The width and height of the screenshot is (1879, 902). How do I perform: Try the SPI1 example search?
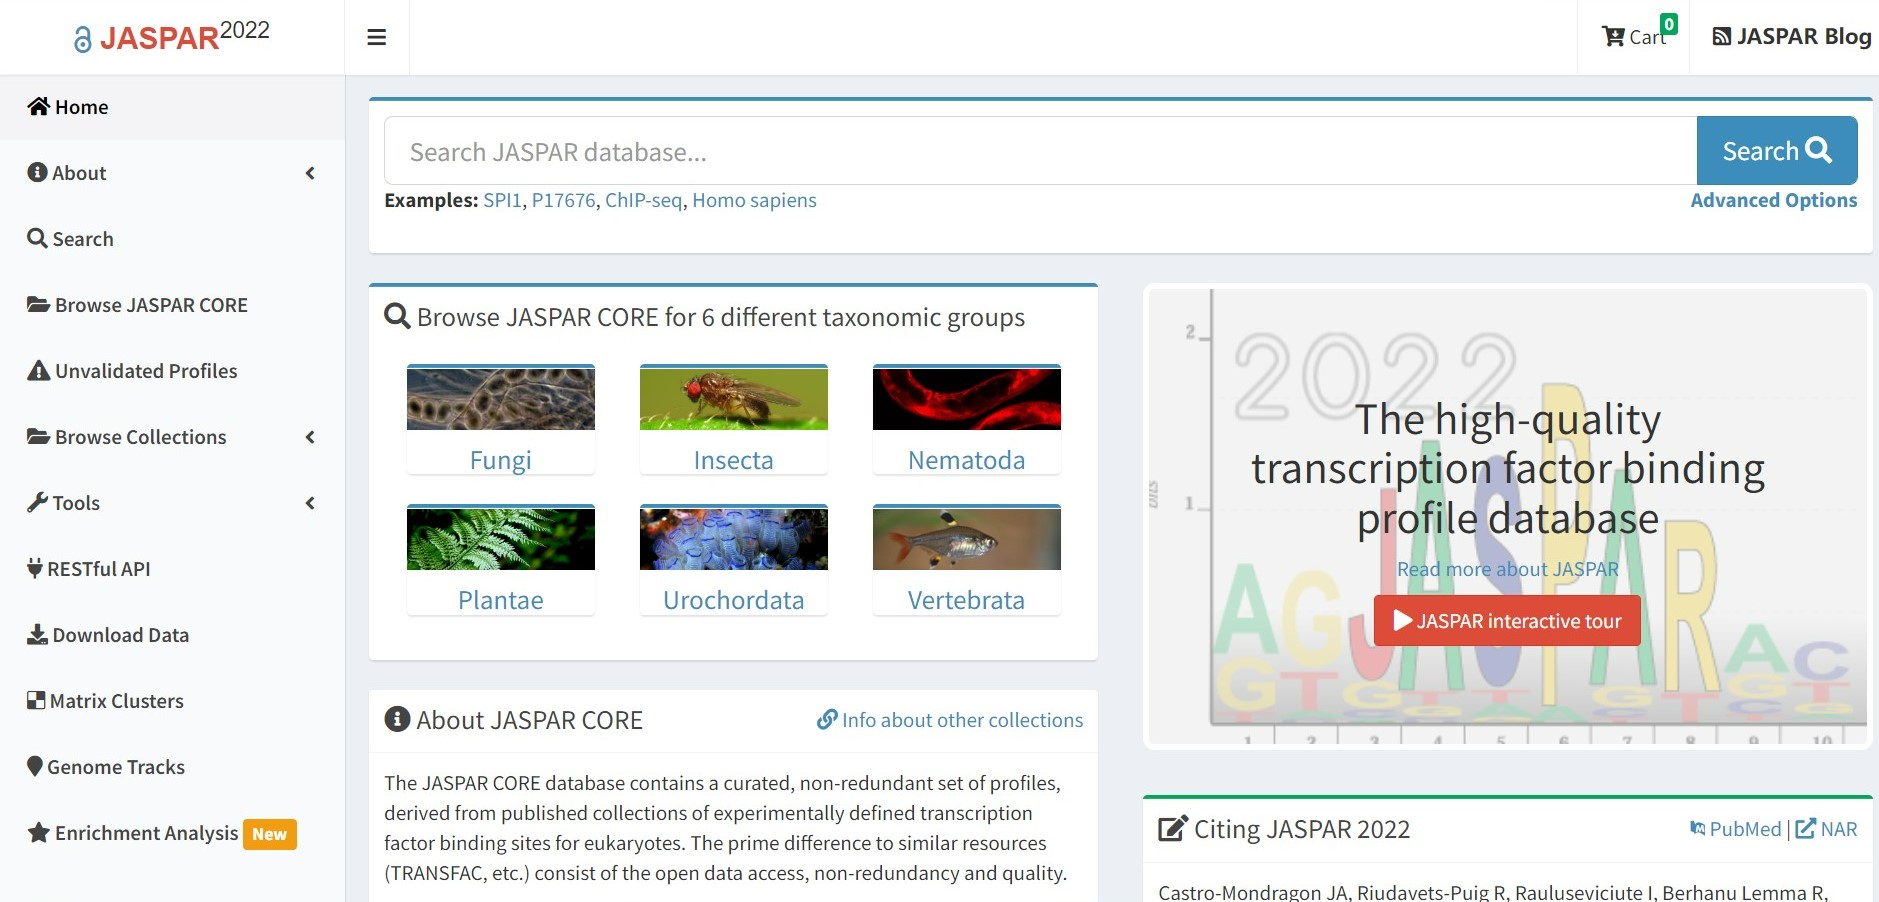(x=502, y=200)
